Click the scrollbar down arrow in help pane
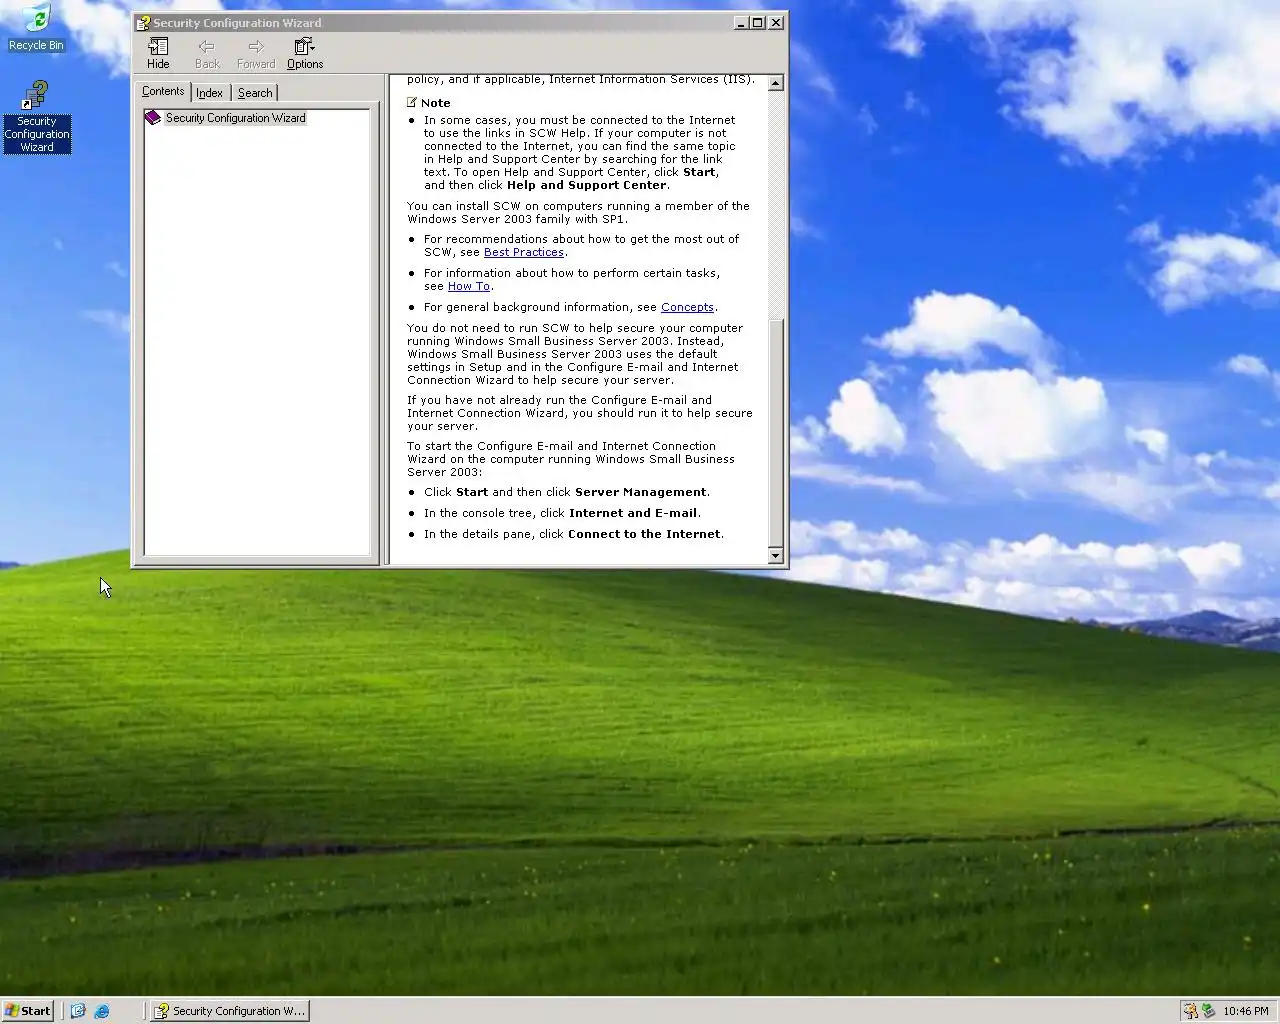This screenshot has height=1024, width=1280. pyautogui.click(x=775, y=555)
